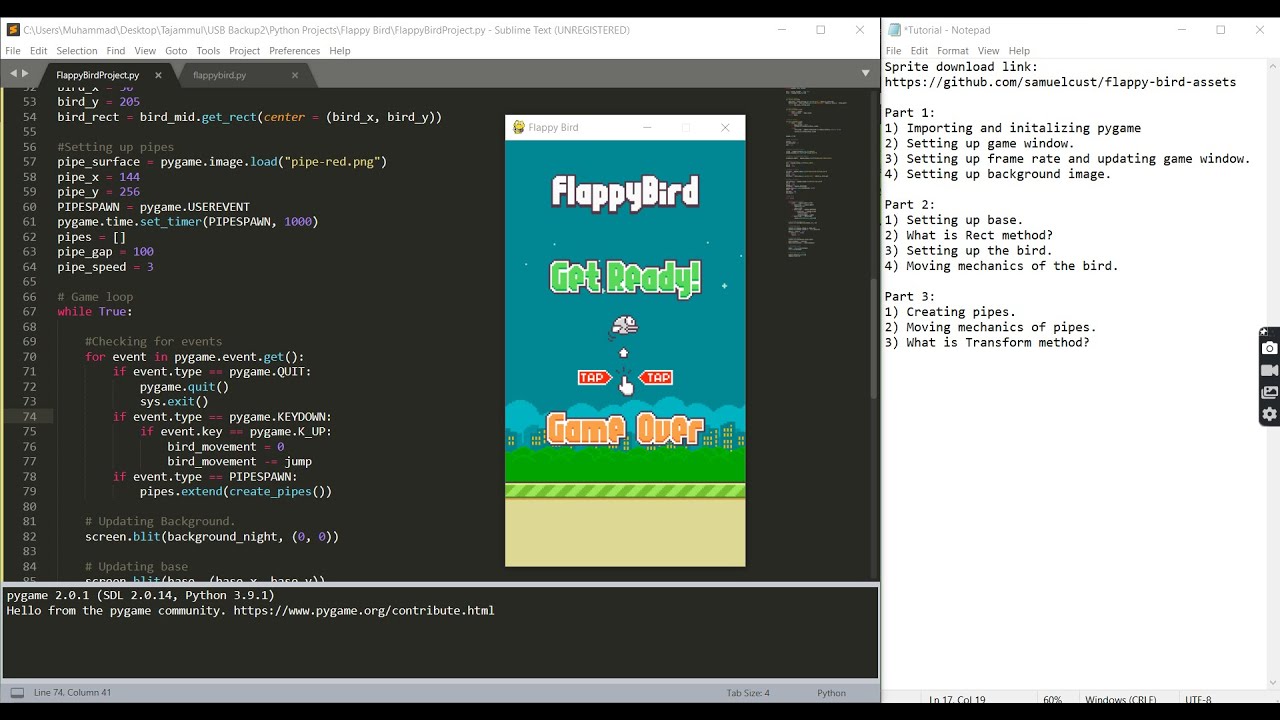The image size is (1280, 720).
Task: Close the flappybird.py tab
Action: click(x=295, y=75)
